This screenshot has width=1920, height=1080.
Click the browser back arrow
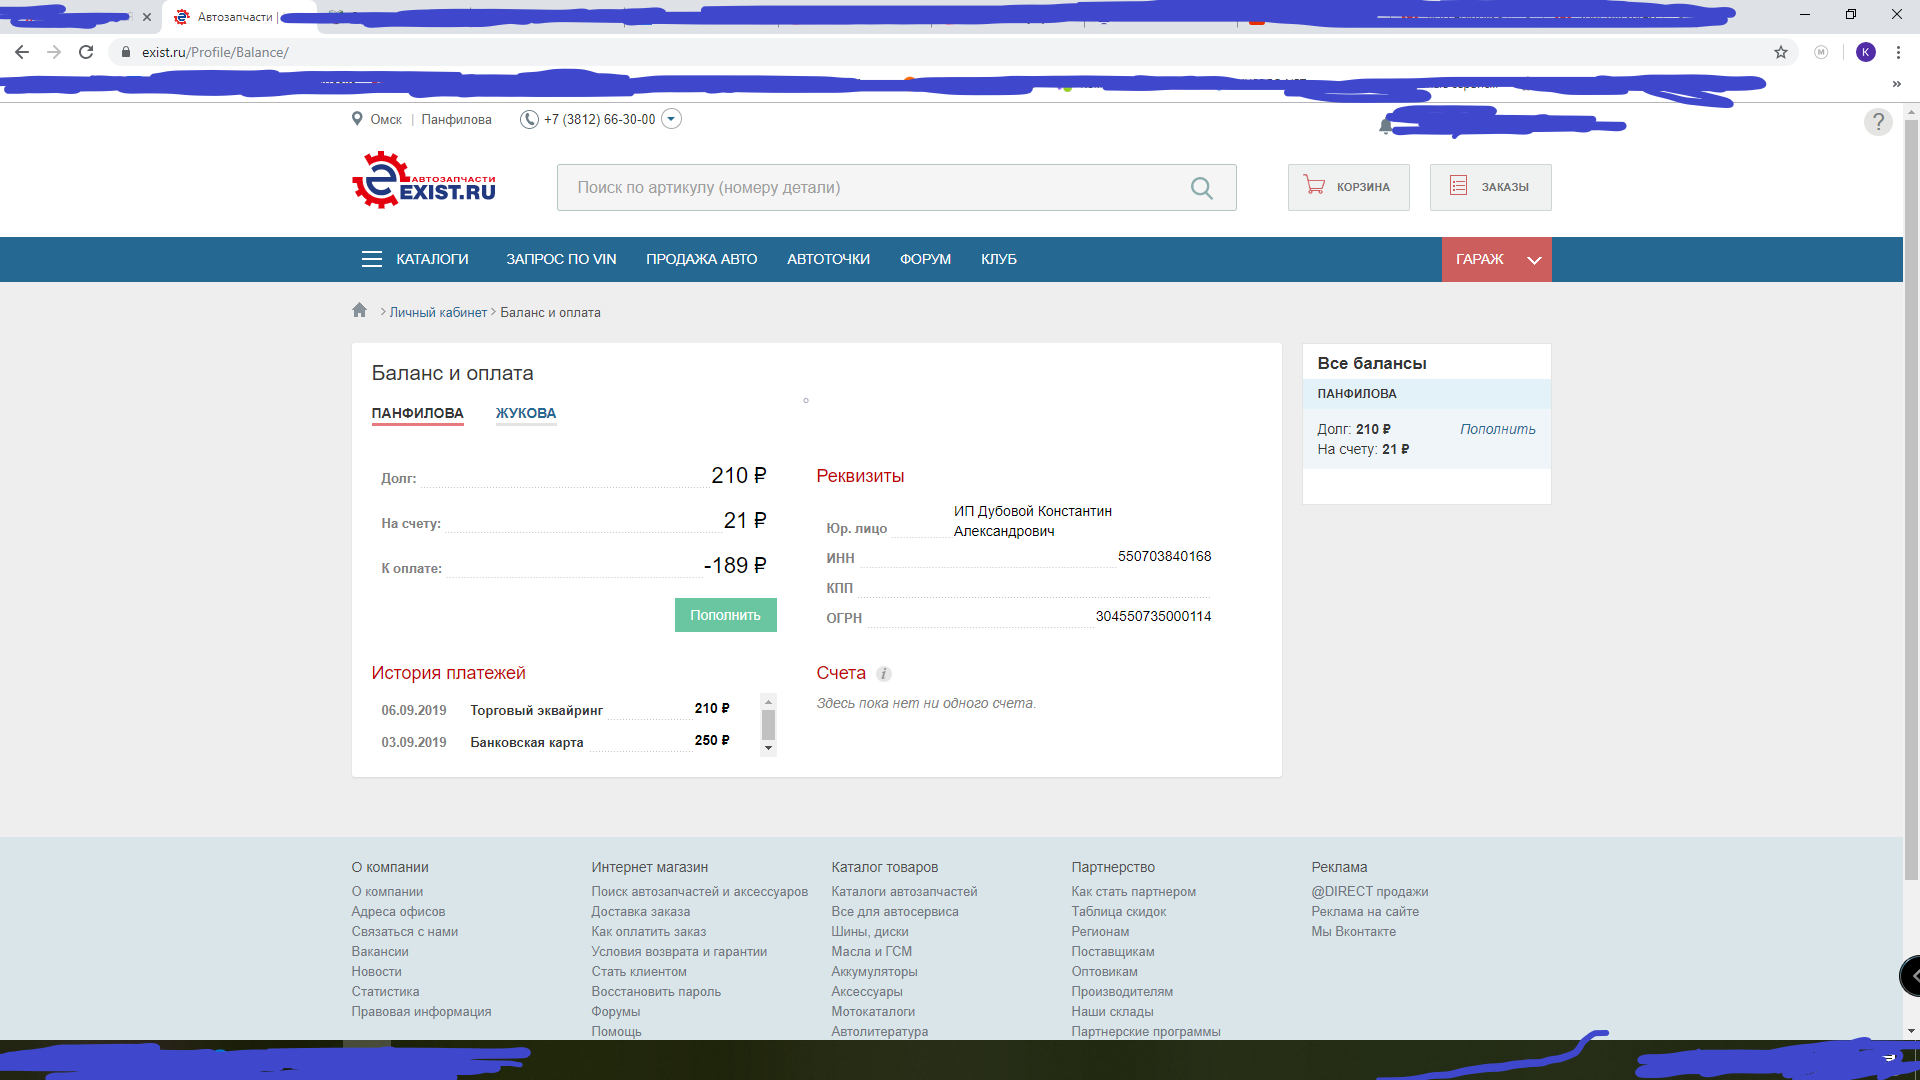(x=22, y=52)
